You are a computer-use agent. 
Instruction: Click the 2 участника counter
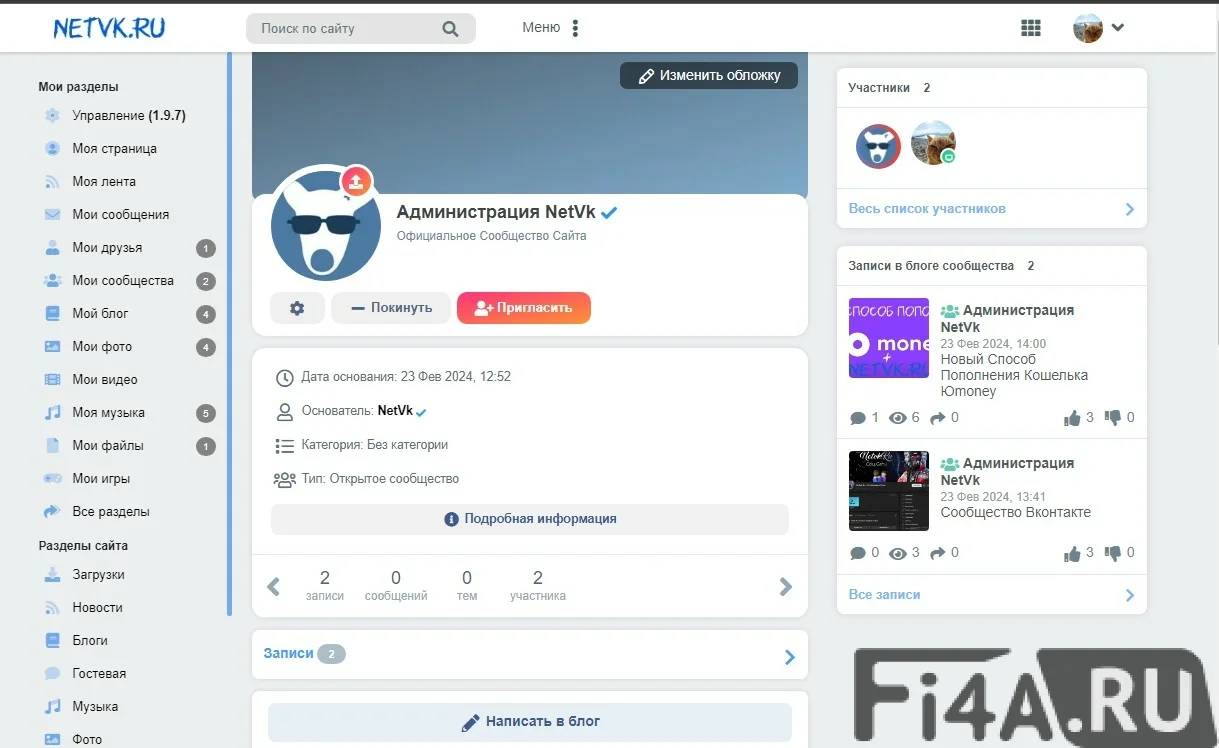point(538,586)
